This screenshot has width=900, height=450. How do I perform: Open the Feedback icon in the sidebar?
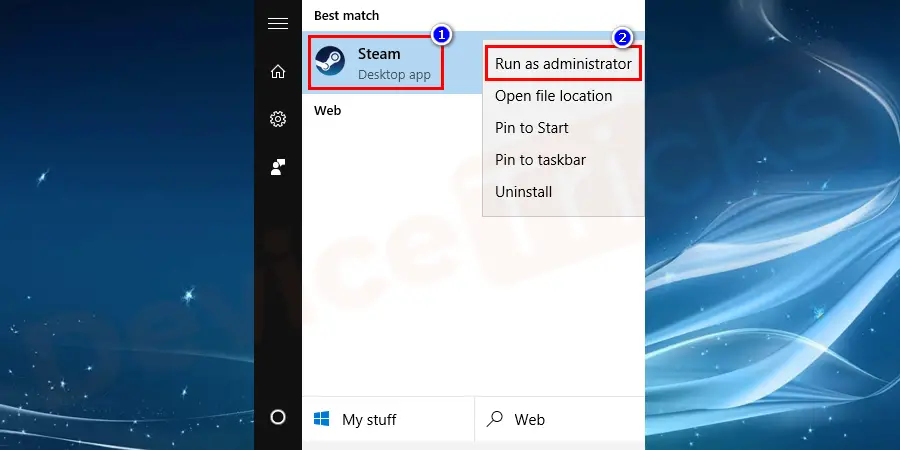pyautogui.click(x=278, y=167)
